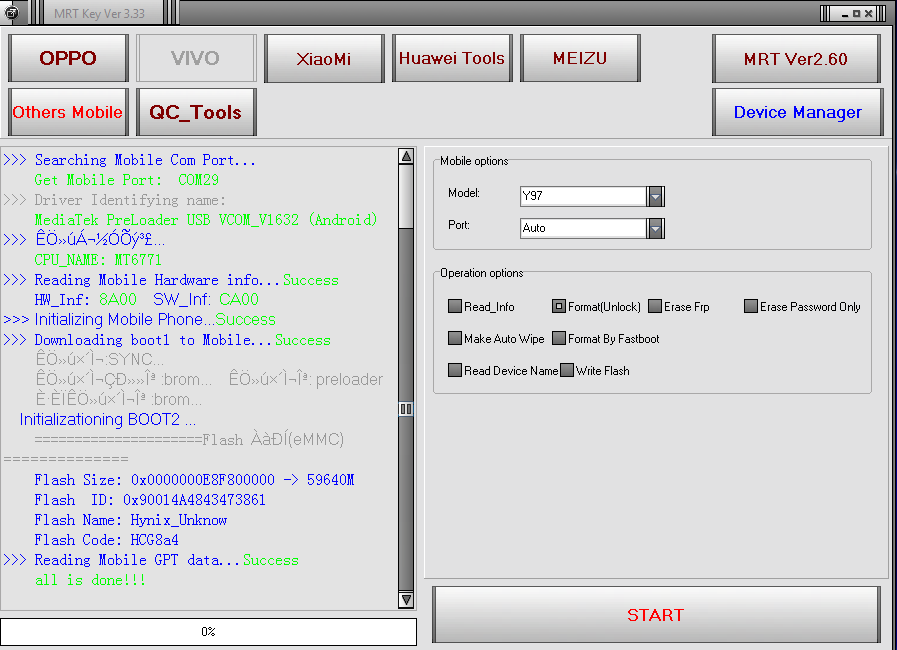Click the Port field showing Auto
The width and height of the screenshot is (897, 650).
pos(584,228)
